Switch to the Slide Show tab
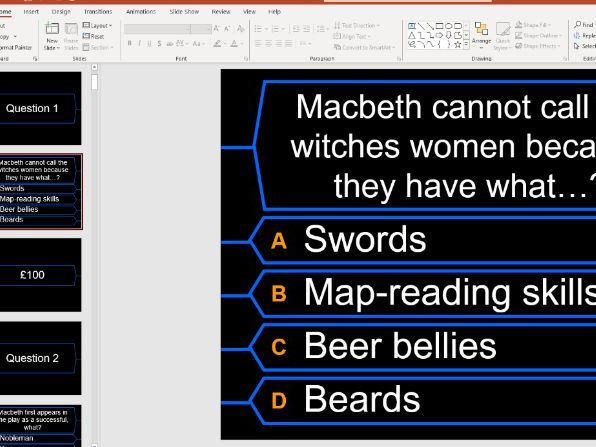Image resolution: width=596 pixels, height=447 pixels. point(184,12)
